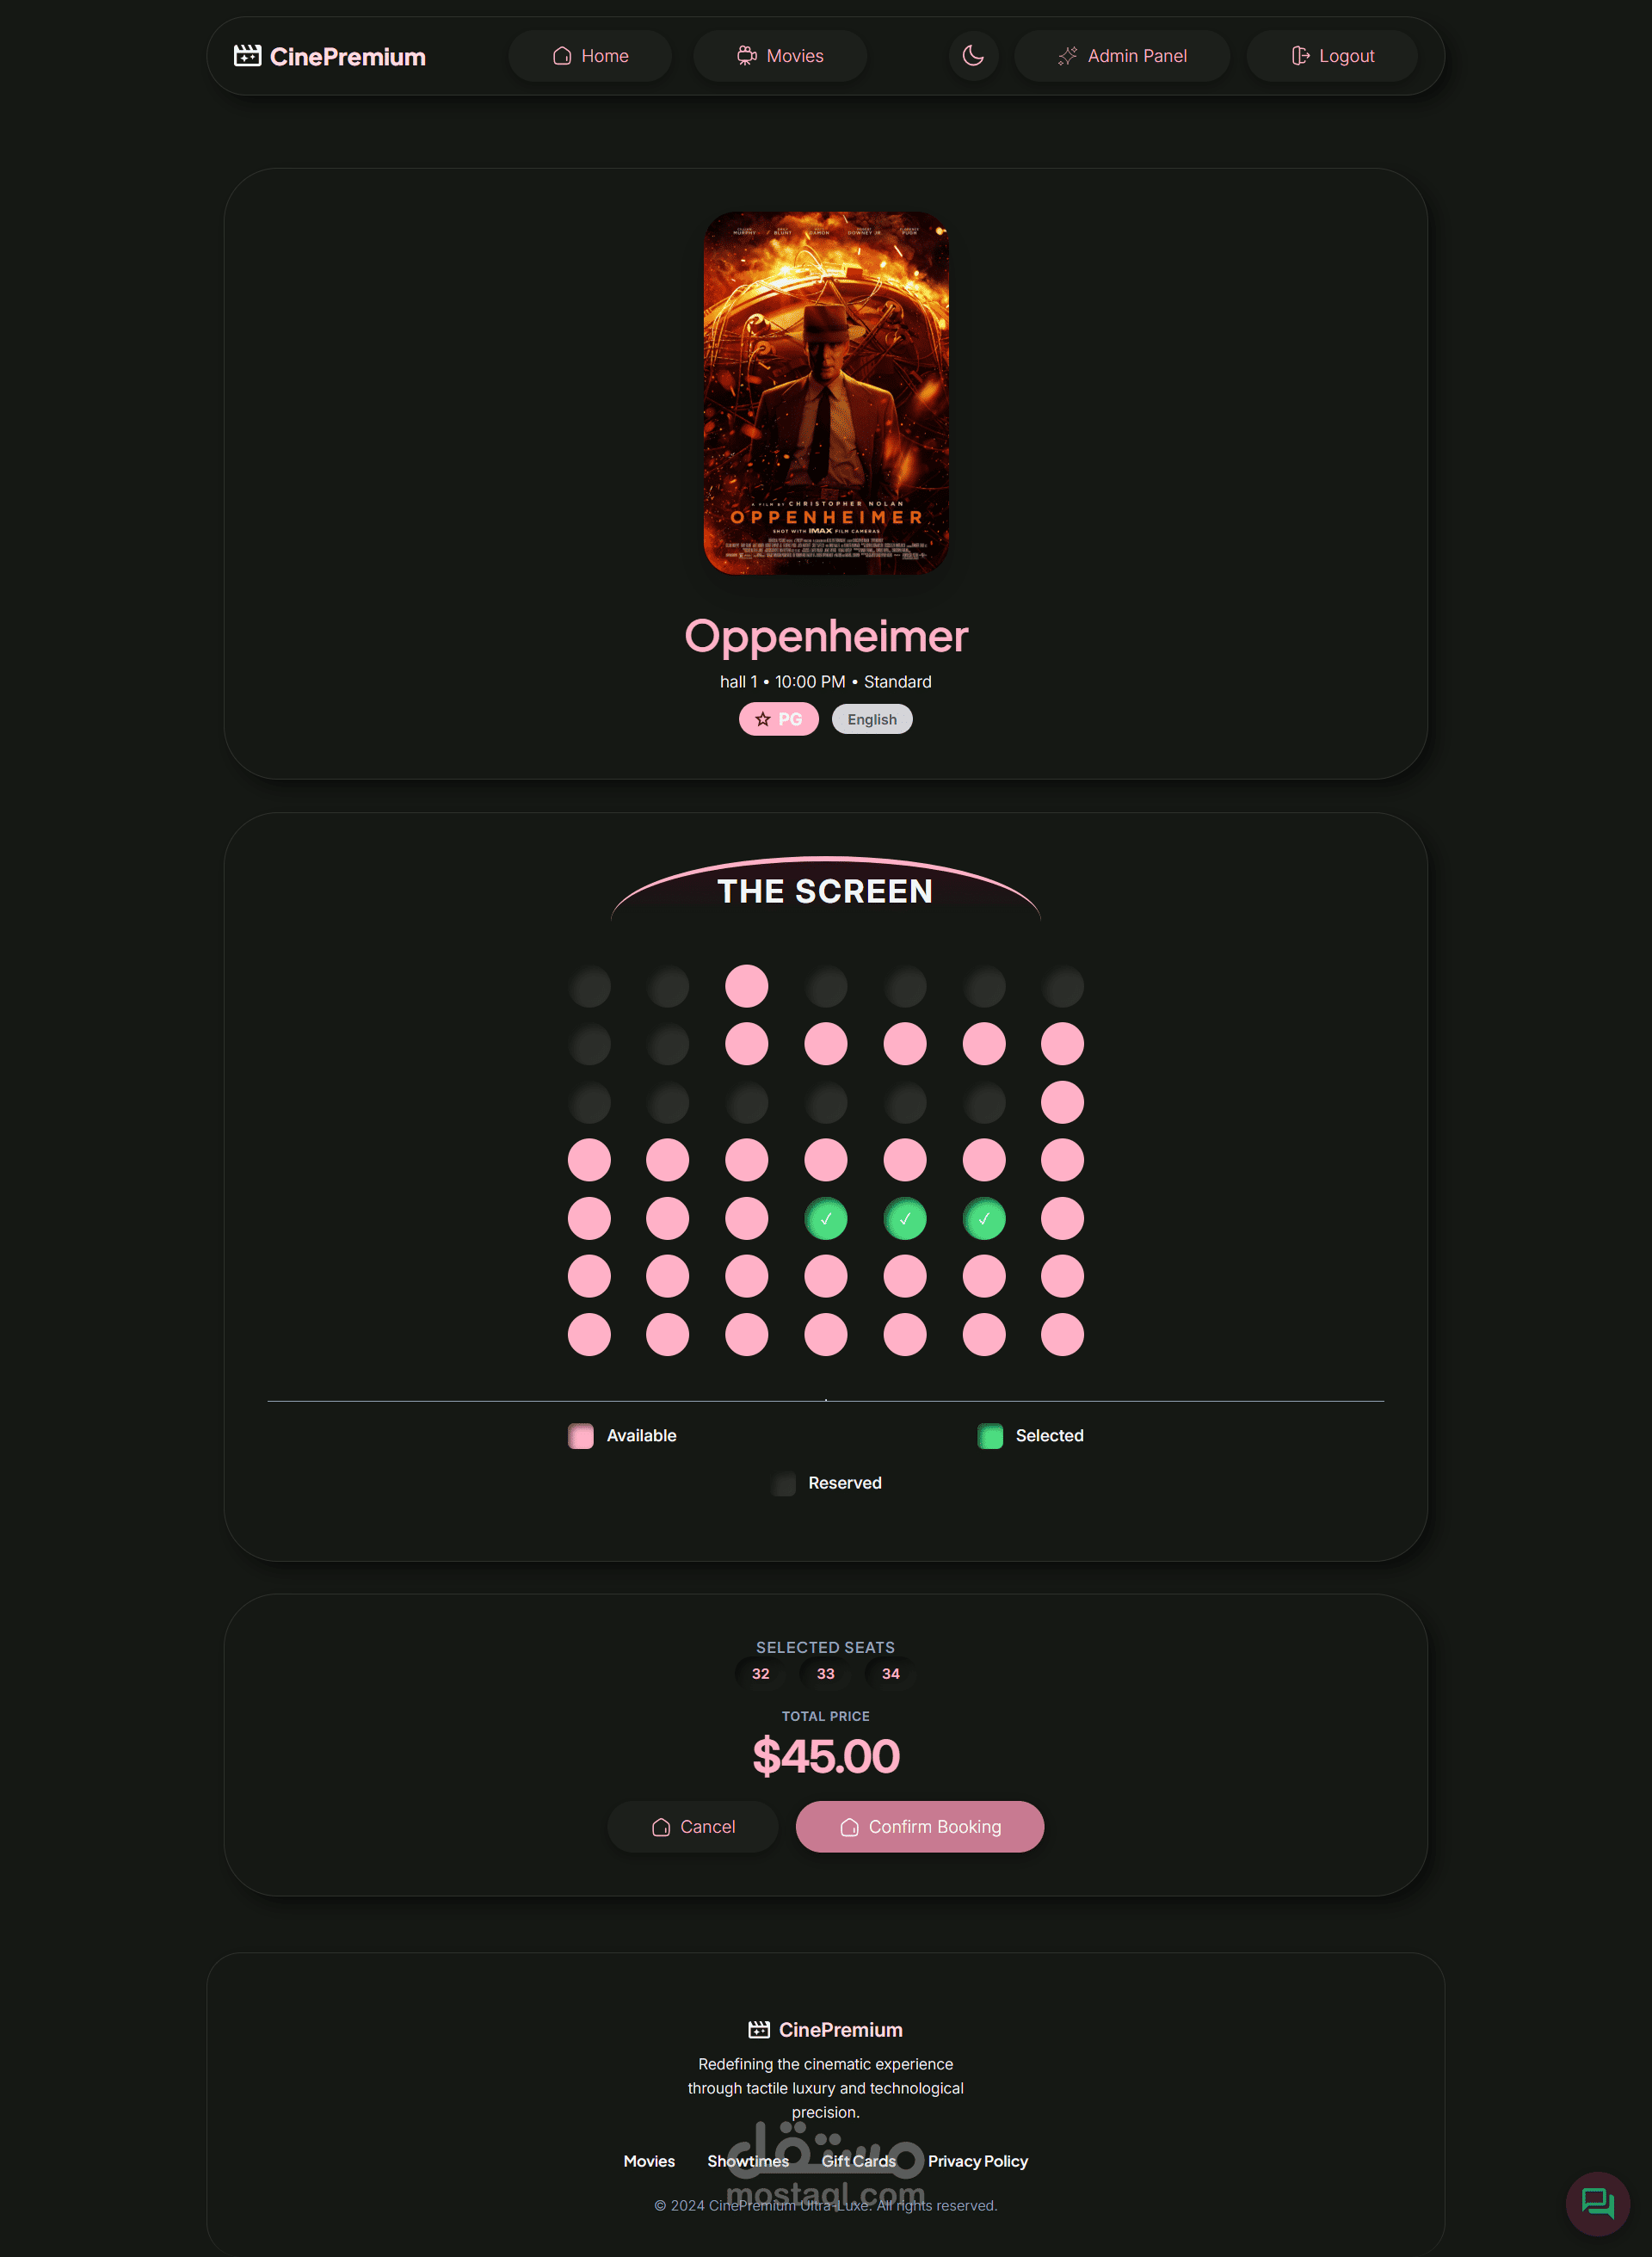Go to the Movies page from navbar
1652x2257 pixels.
click(780, 56)
